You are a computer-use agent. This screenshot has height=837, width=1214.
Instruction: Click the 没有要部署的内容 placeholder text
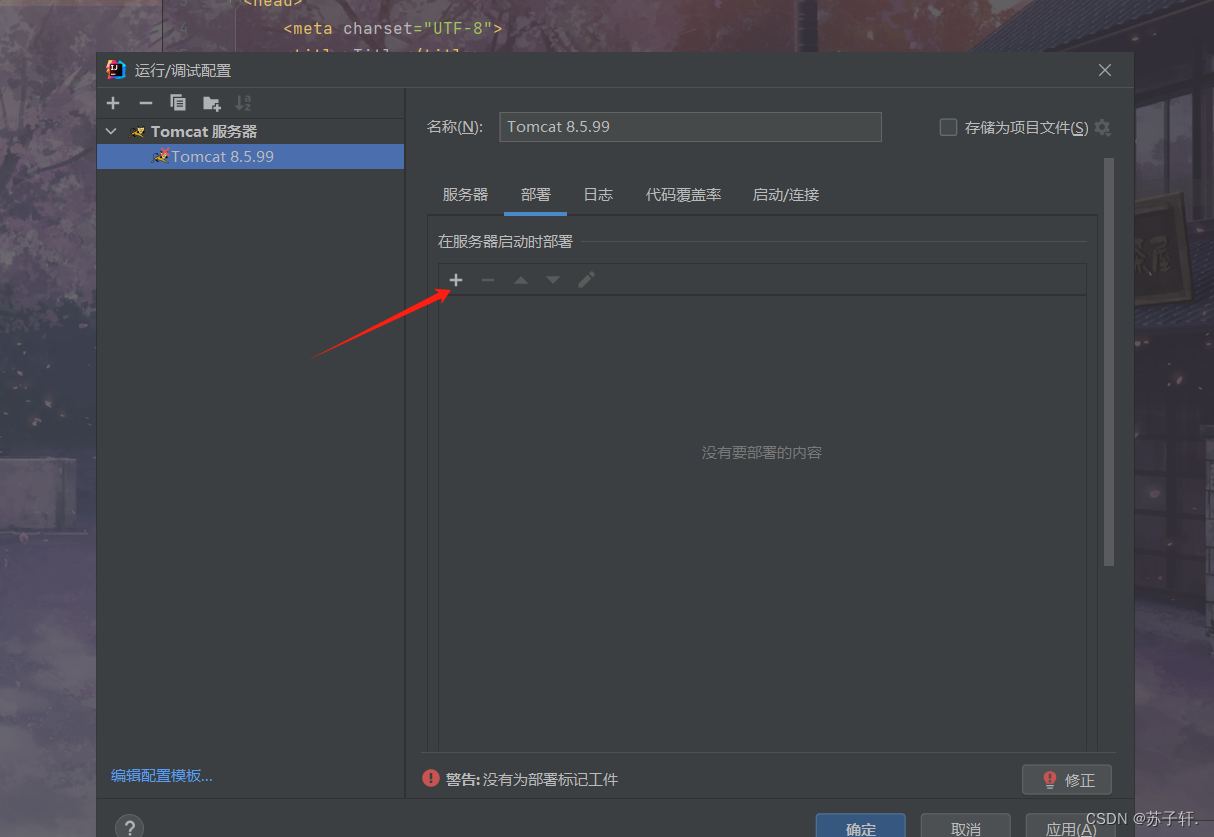[762, 453]
